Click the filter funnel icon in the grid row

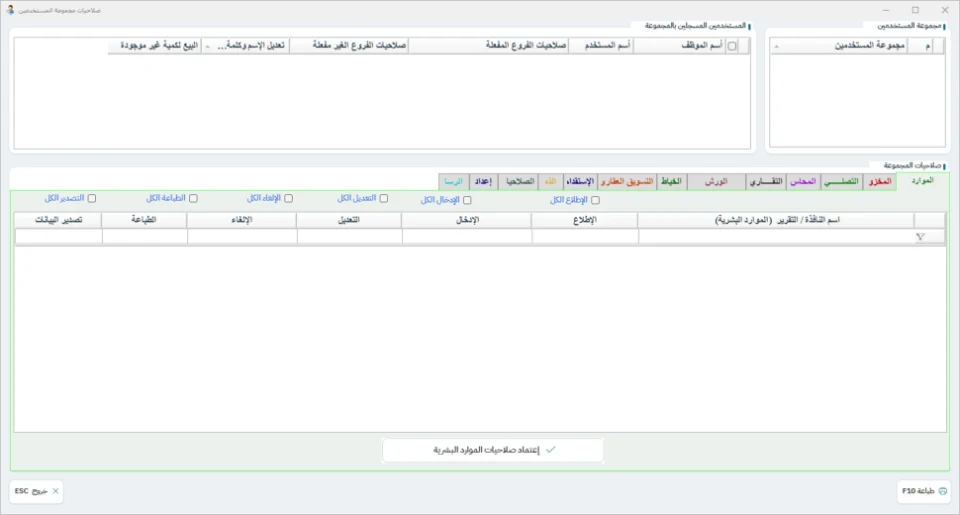coord(920,237)
